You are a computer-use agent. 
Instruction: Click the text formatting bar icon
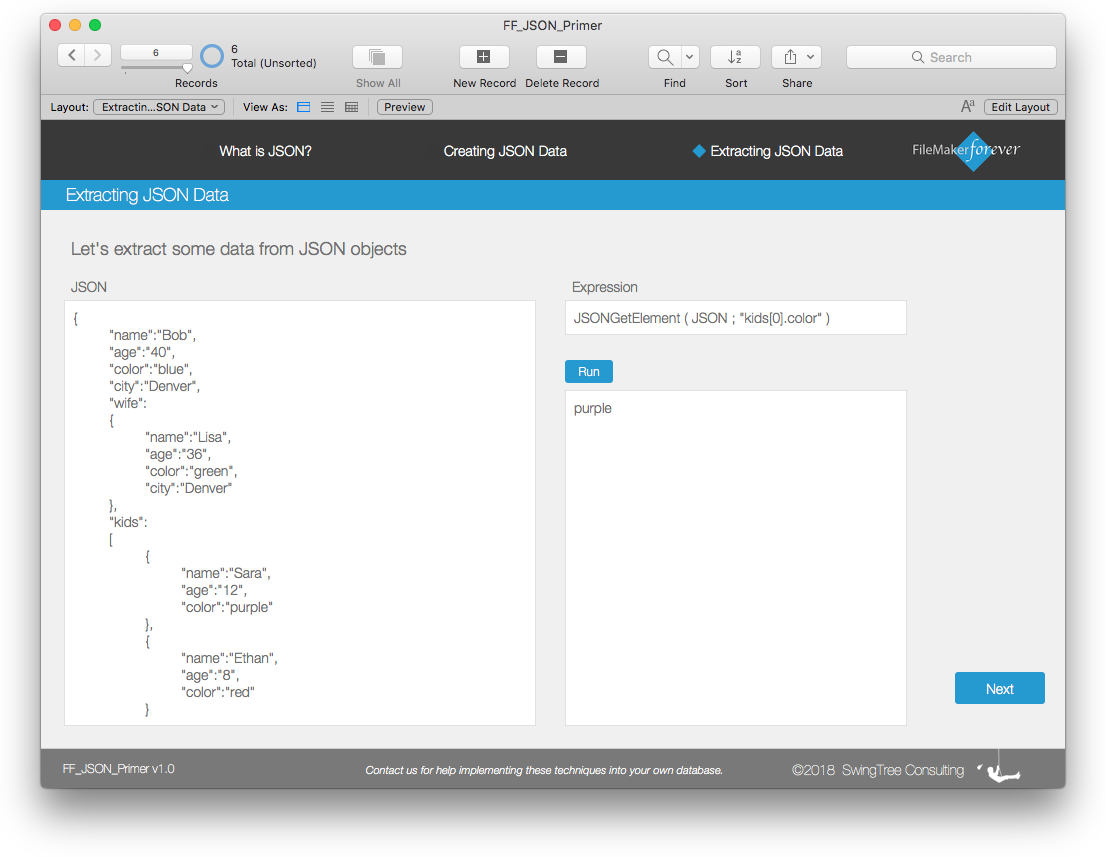click(x=967, y=107)
